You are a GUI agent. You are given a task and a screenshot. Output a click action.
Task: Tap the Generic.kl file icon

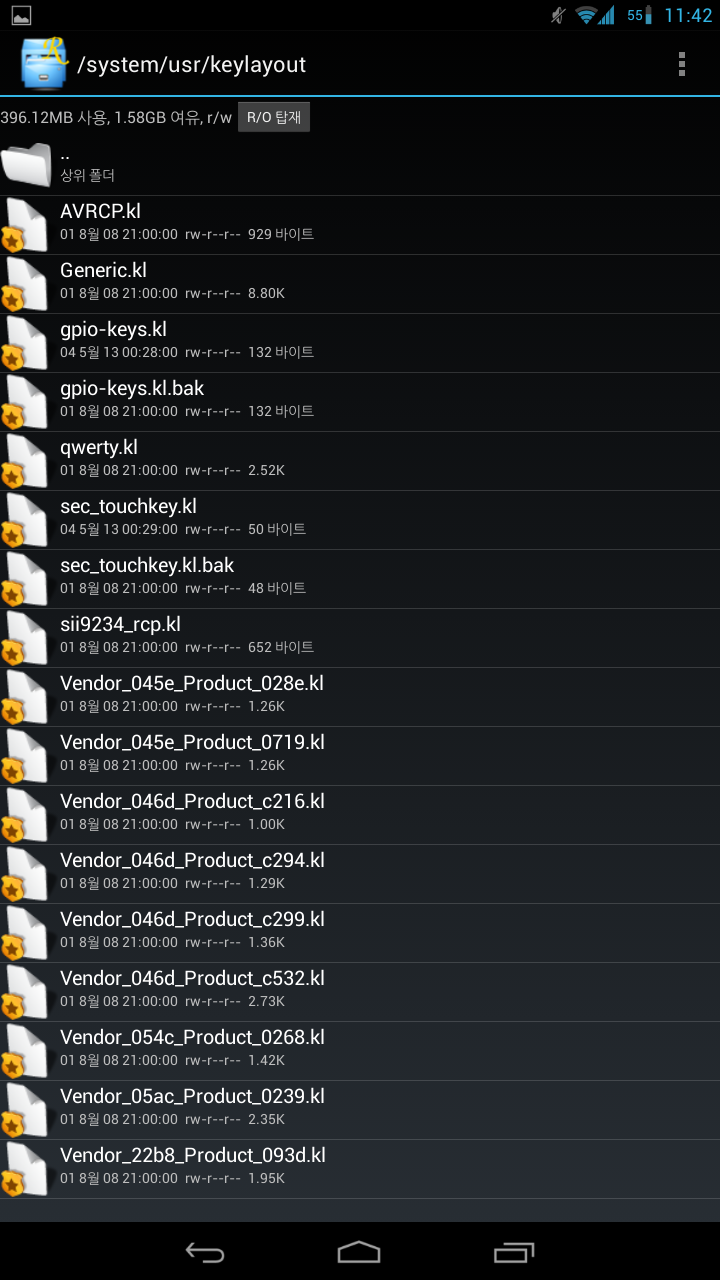click(x=26, y=283)
